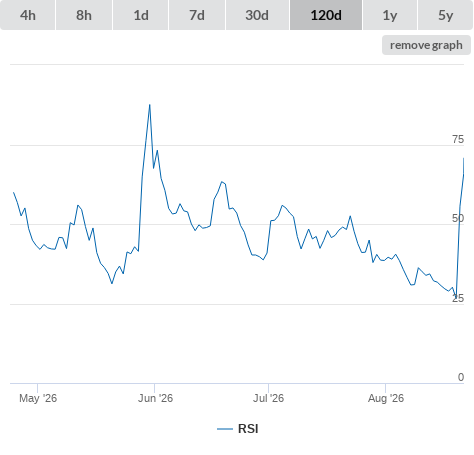Click the RSI peak near June

pyautogui.click(x=149, y=105)
